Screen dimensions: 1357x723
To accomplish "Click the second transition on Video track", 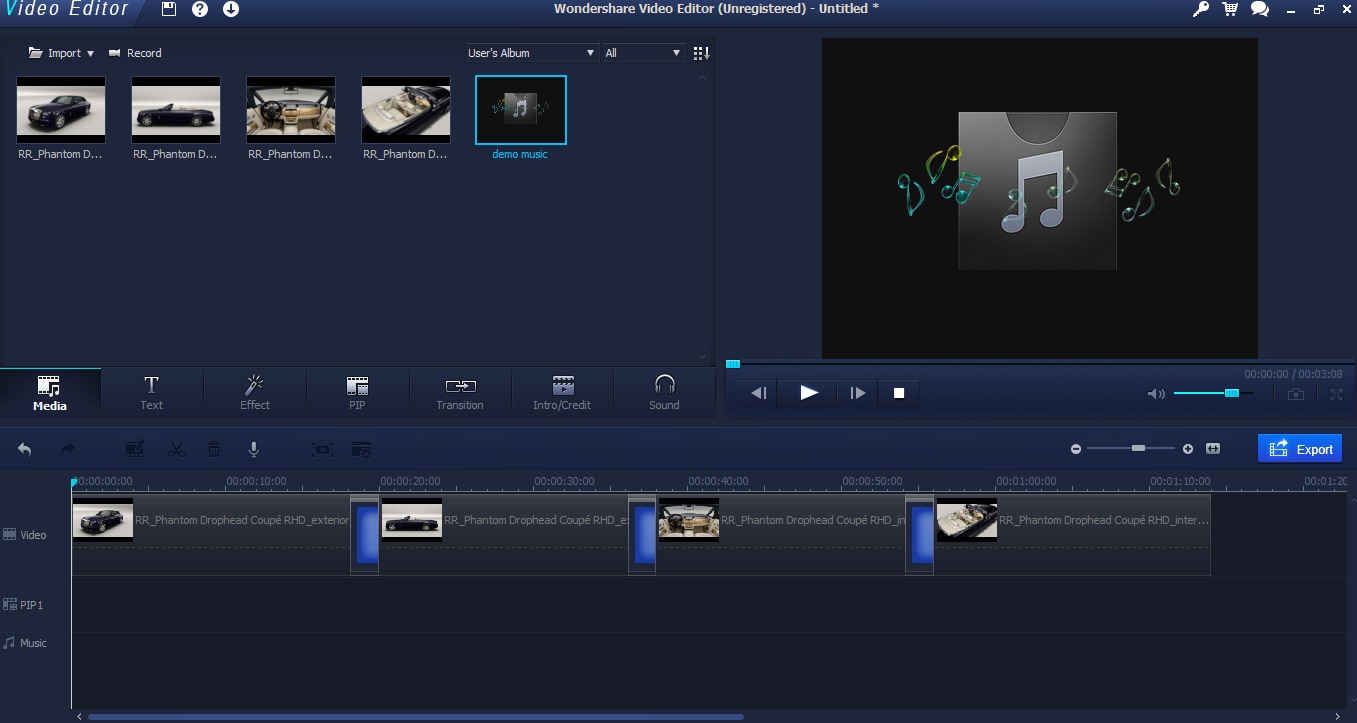I will 642,534.
